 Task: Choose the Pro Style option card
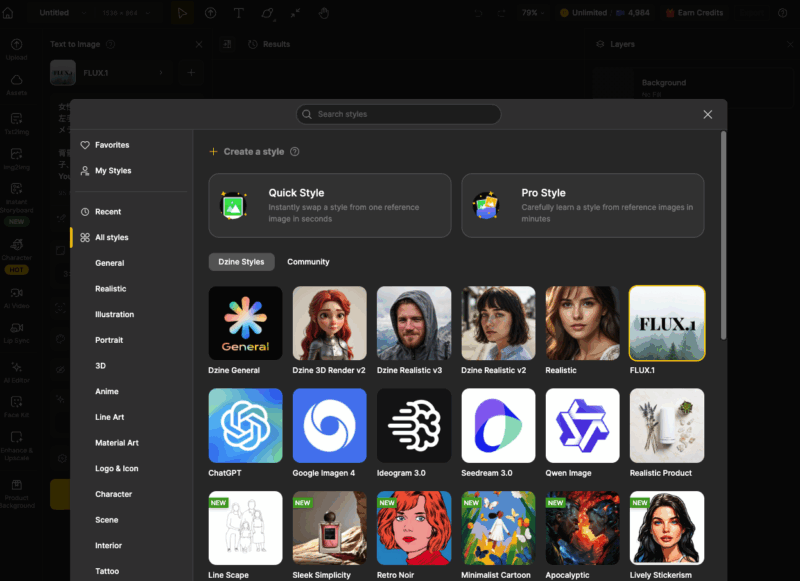[583, 205]
